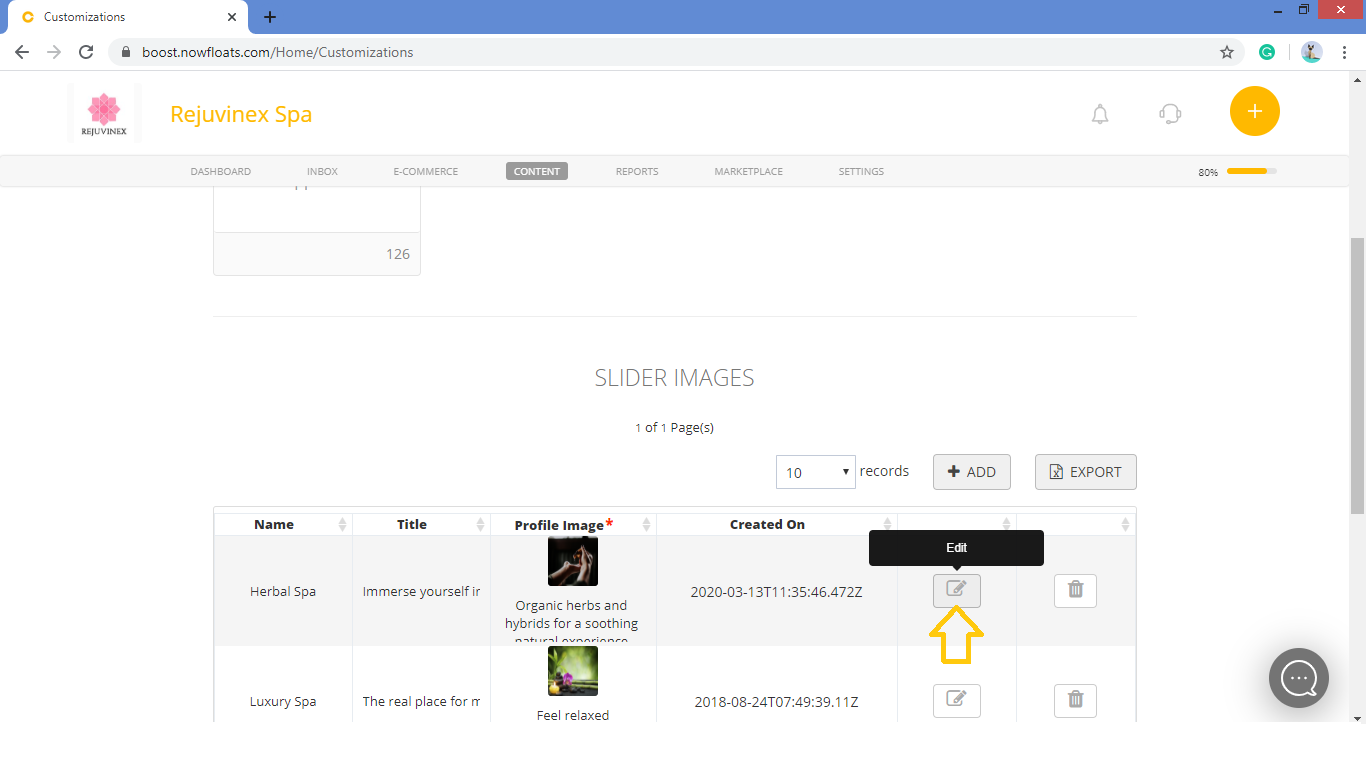Viewport: 1366px width, 768px height.
Task: Sort table by Title column
Action: (421, 524)
